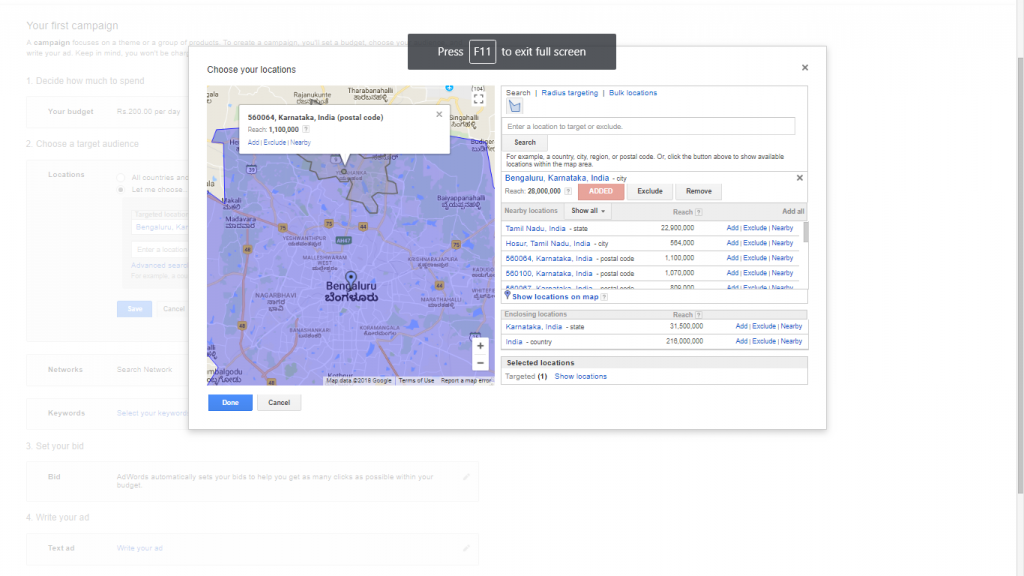
Task: Close the Choose your locations dialog
Action: coord(805,68)
